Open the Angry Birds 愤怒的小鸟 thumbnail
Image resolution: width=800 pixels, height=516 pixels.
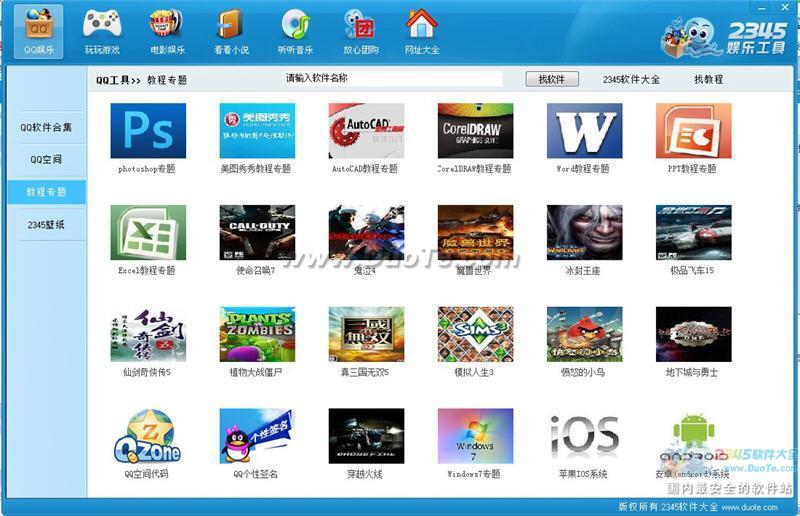[585, 334]
